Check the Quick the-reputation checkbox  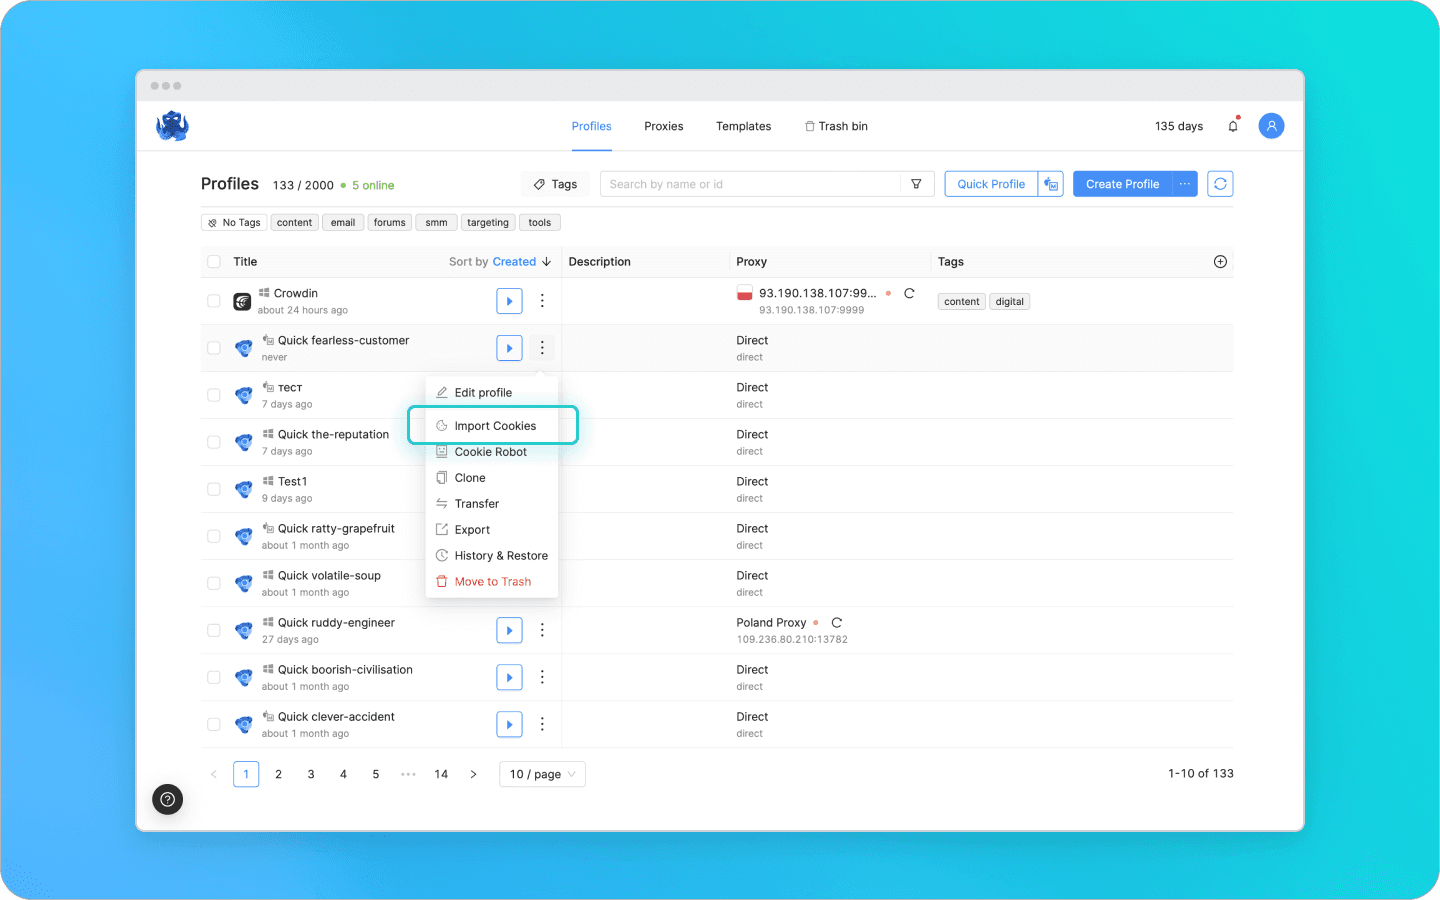214,442
